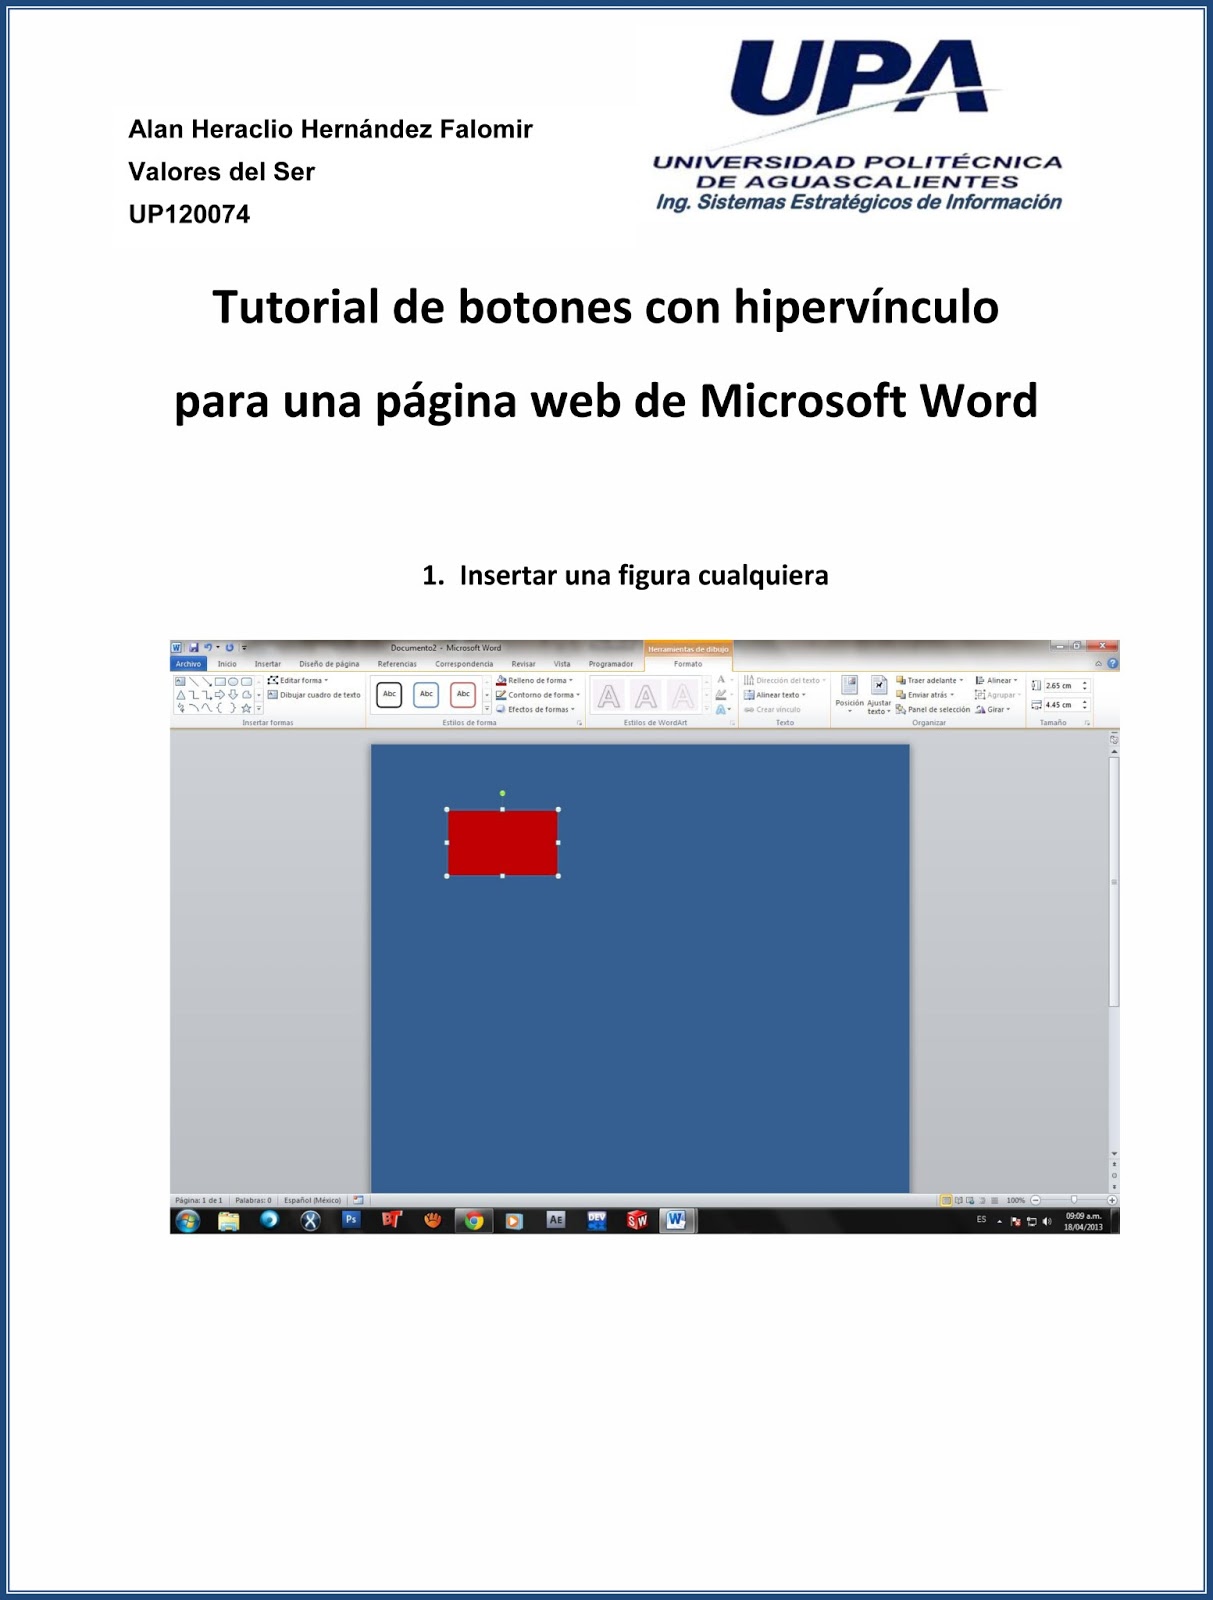Open the Archivo tab
The image size is (1213, 1600).
pos(188,664)
